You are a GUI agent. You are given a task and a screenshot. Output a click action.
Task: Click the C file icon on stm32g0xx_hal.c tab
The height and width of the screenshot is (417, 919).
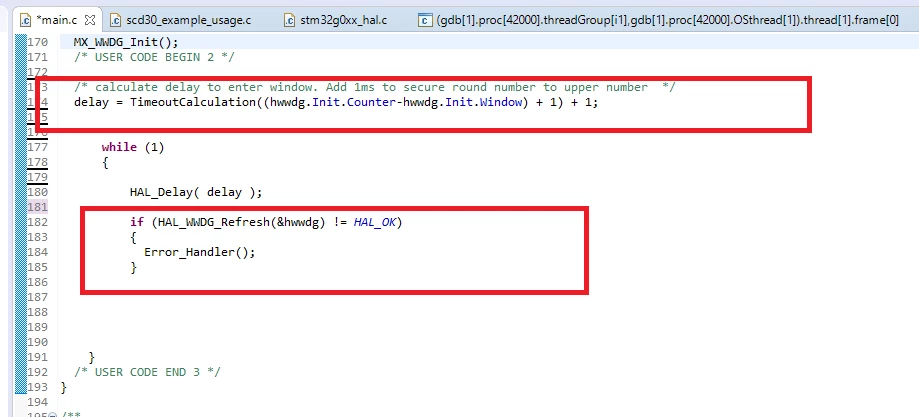coord(290,21)
